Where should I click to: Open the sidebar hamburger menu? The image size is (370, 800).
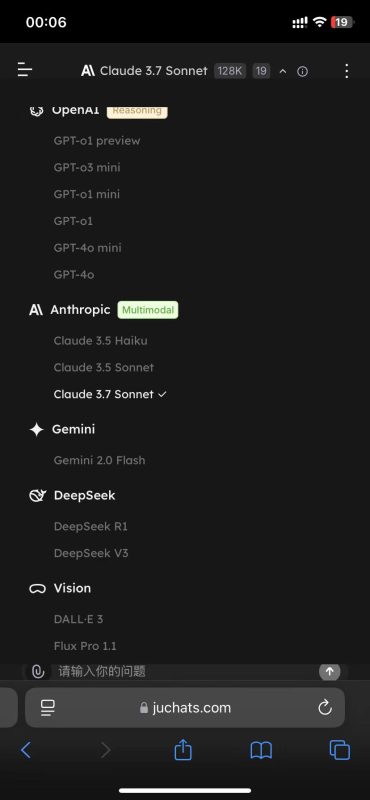pyautogui.click(x=24, y=69)
